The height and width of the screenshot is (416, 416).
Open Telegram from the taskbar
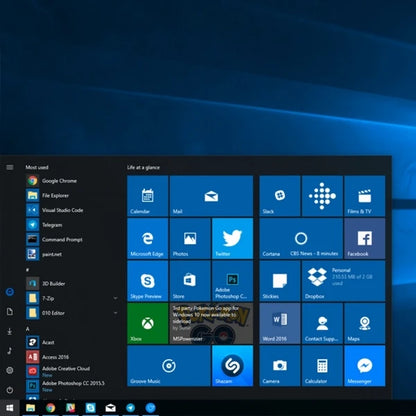click(x=130, y=408)
